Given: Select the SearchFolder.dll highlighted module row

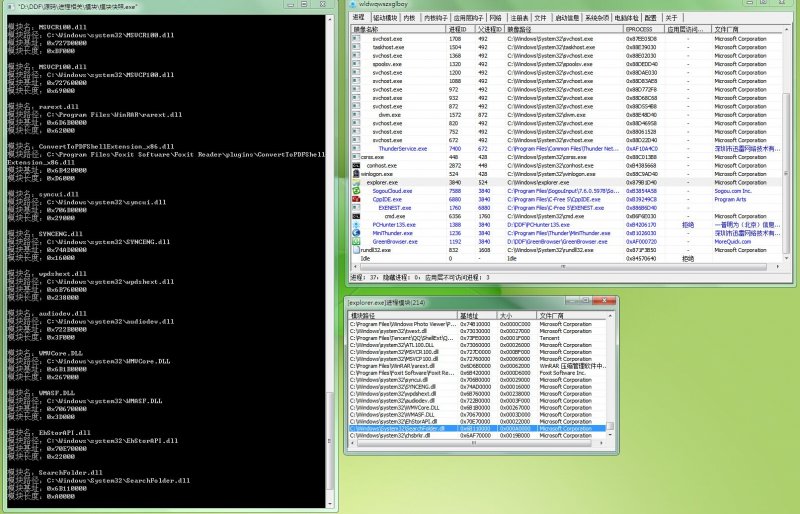Looking at the screenshot, I should pos(477,428).
